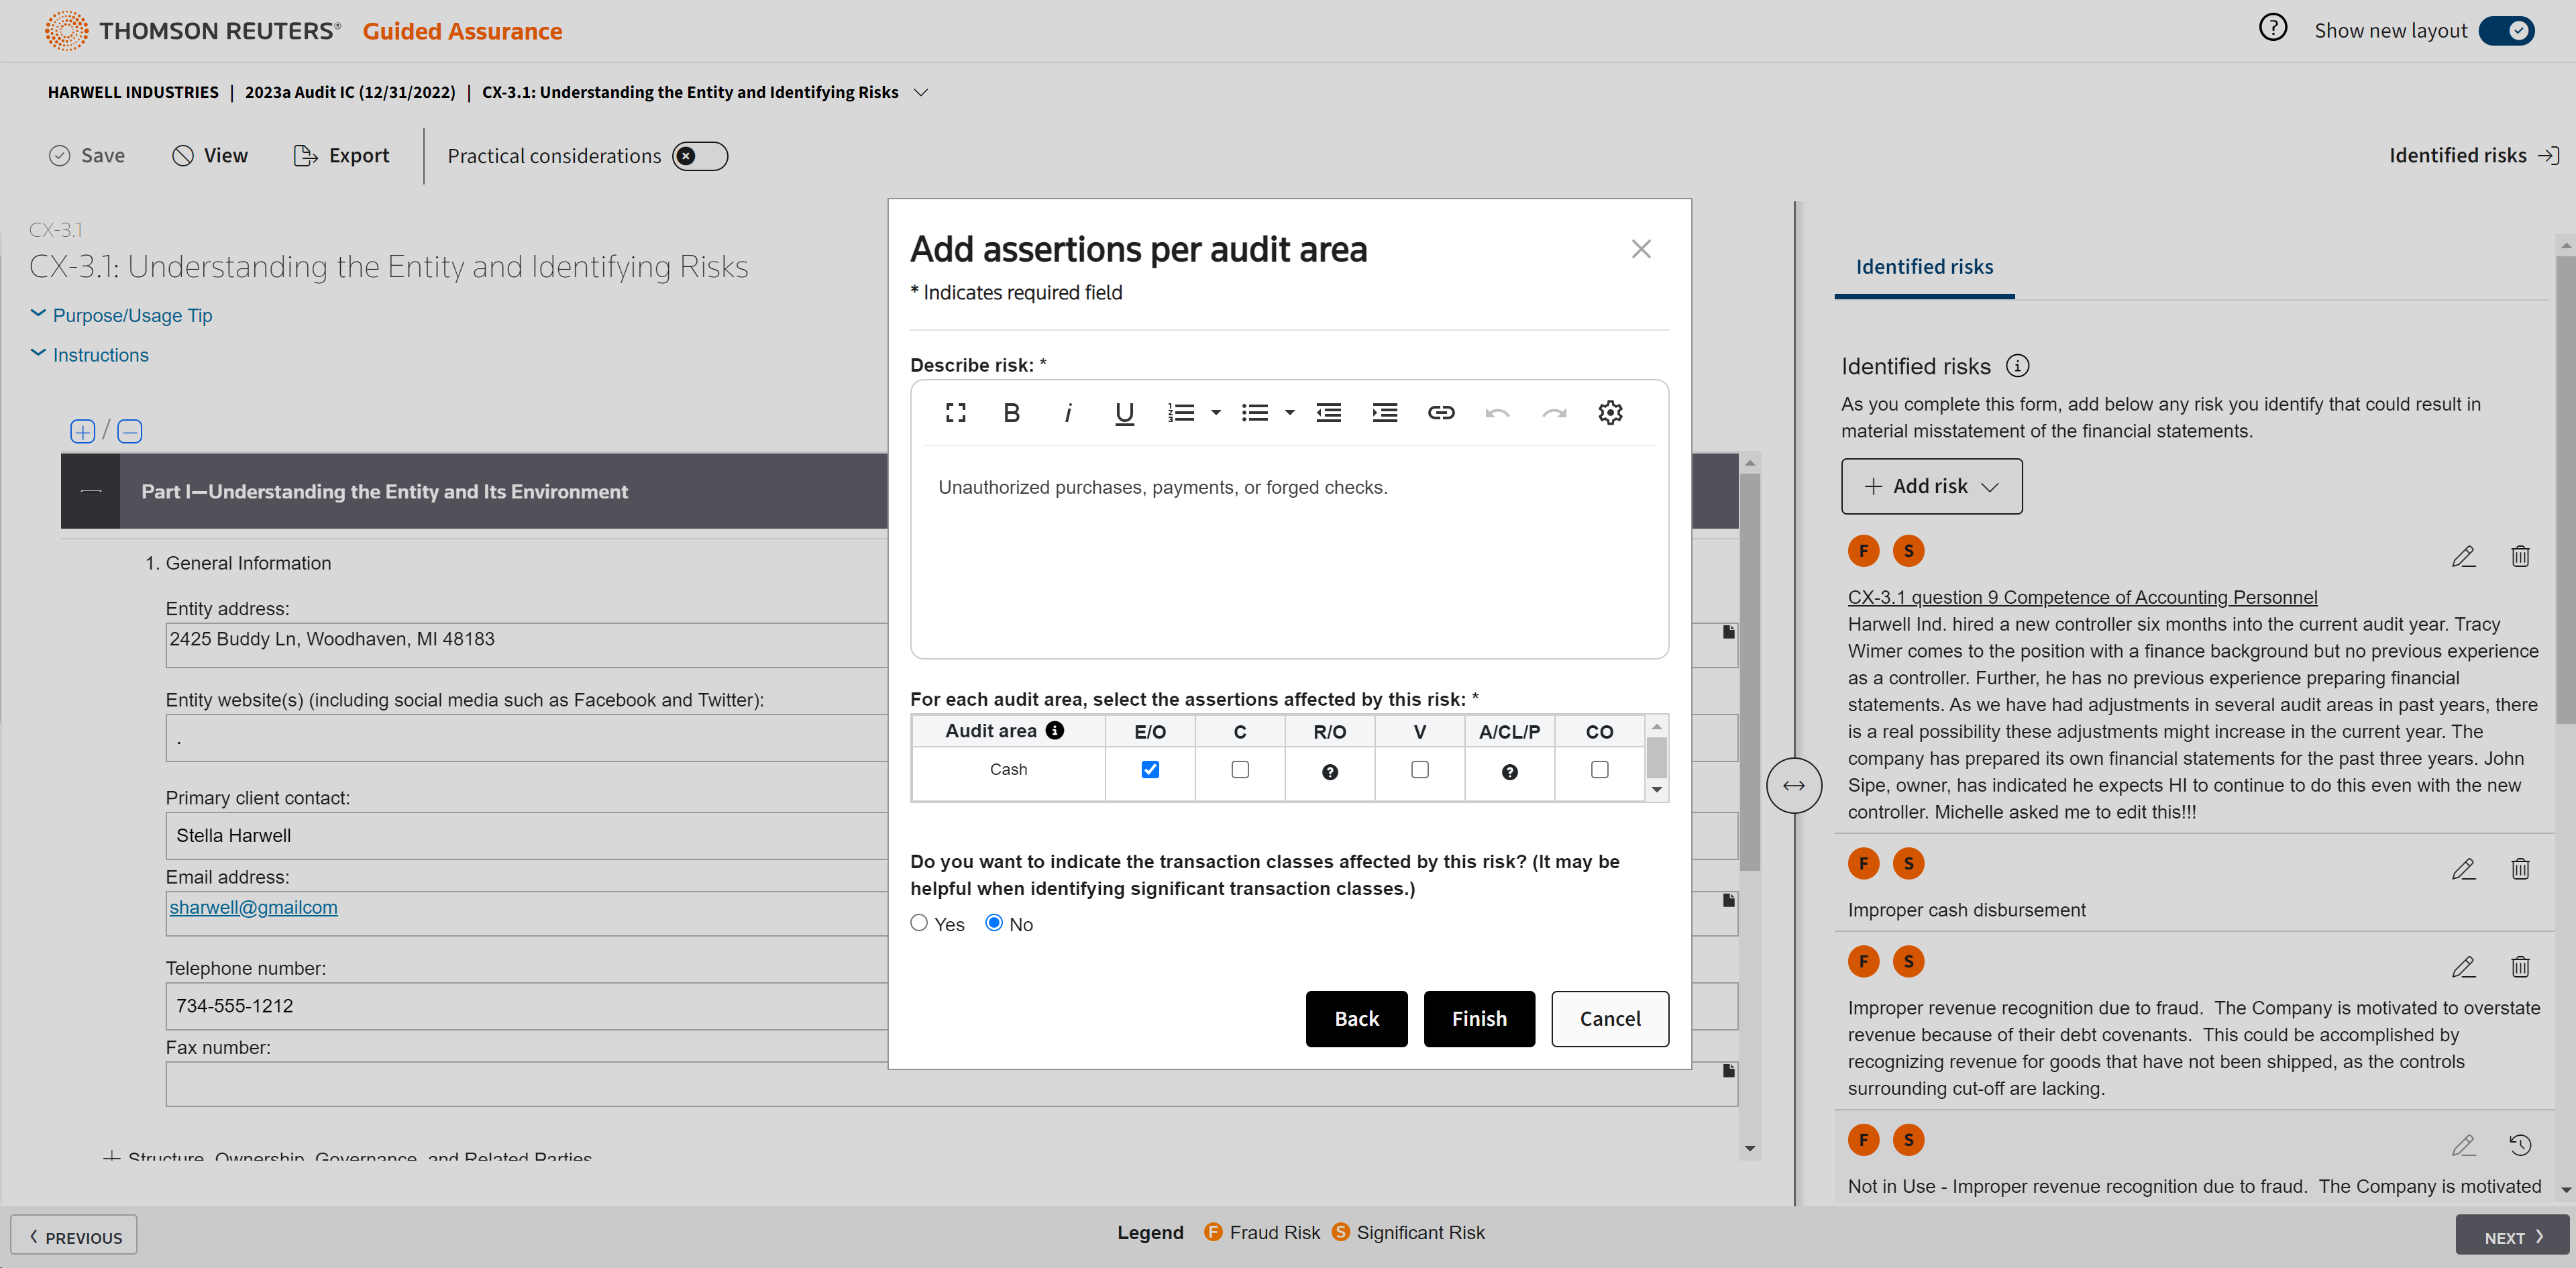
Task: Select the Identified risks tab
Action: pyautogui.click(x=1923, y=267)
